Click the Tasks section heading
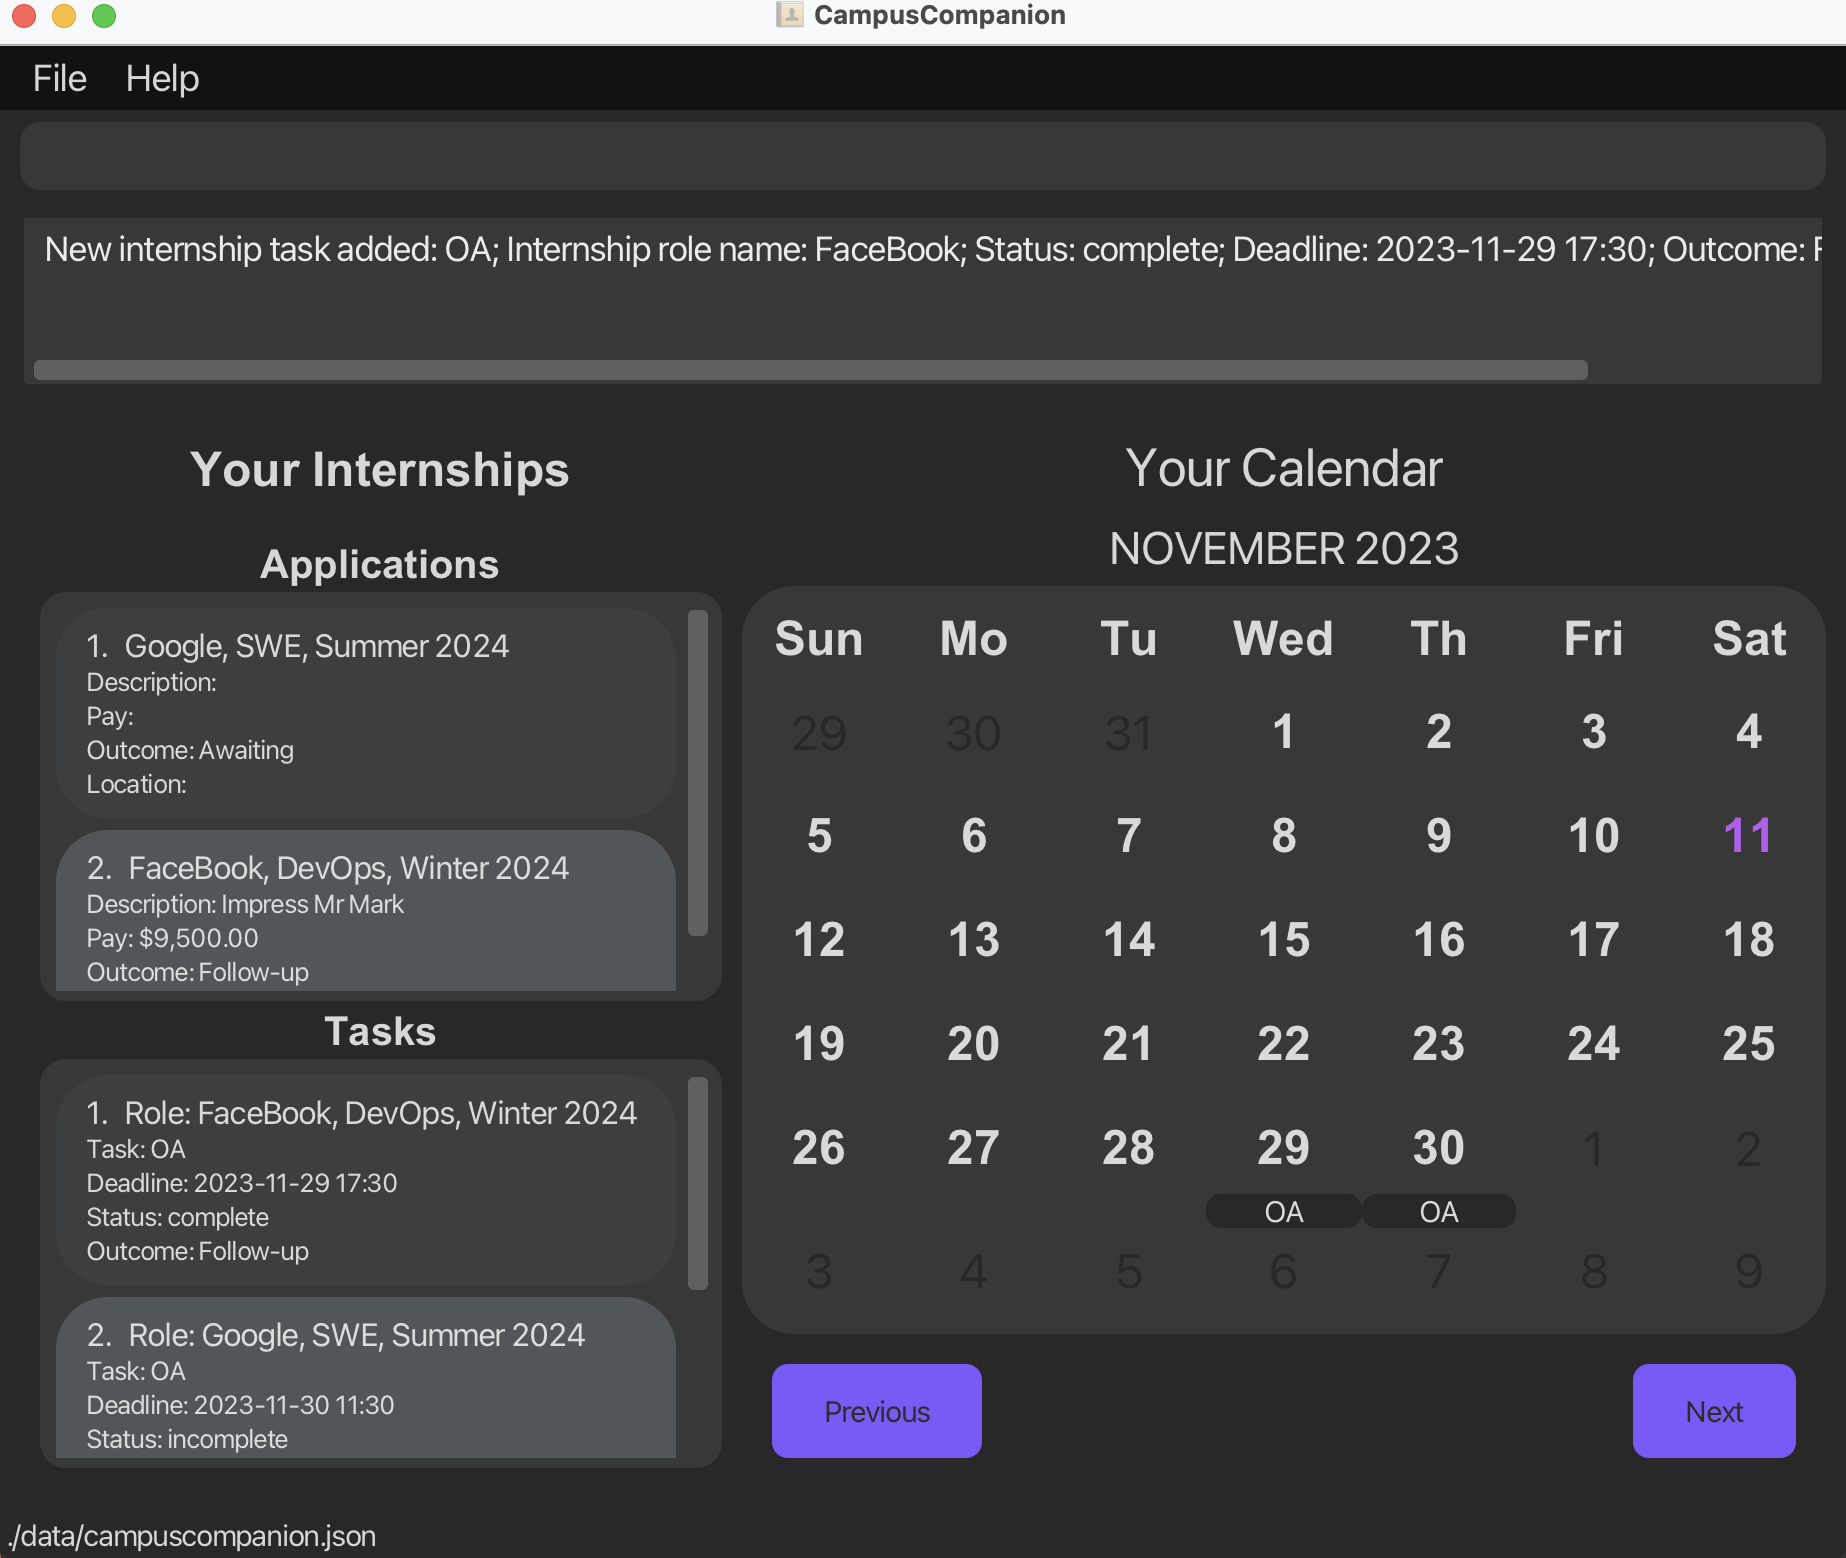Screen dimensions: 1846x1558 click(380, 1031)
